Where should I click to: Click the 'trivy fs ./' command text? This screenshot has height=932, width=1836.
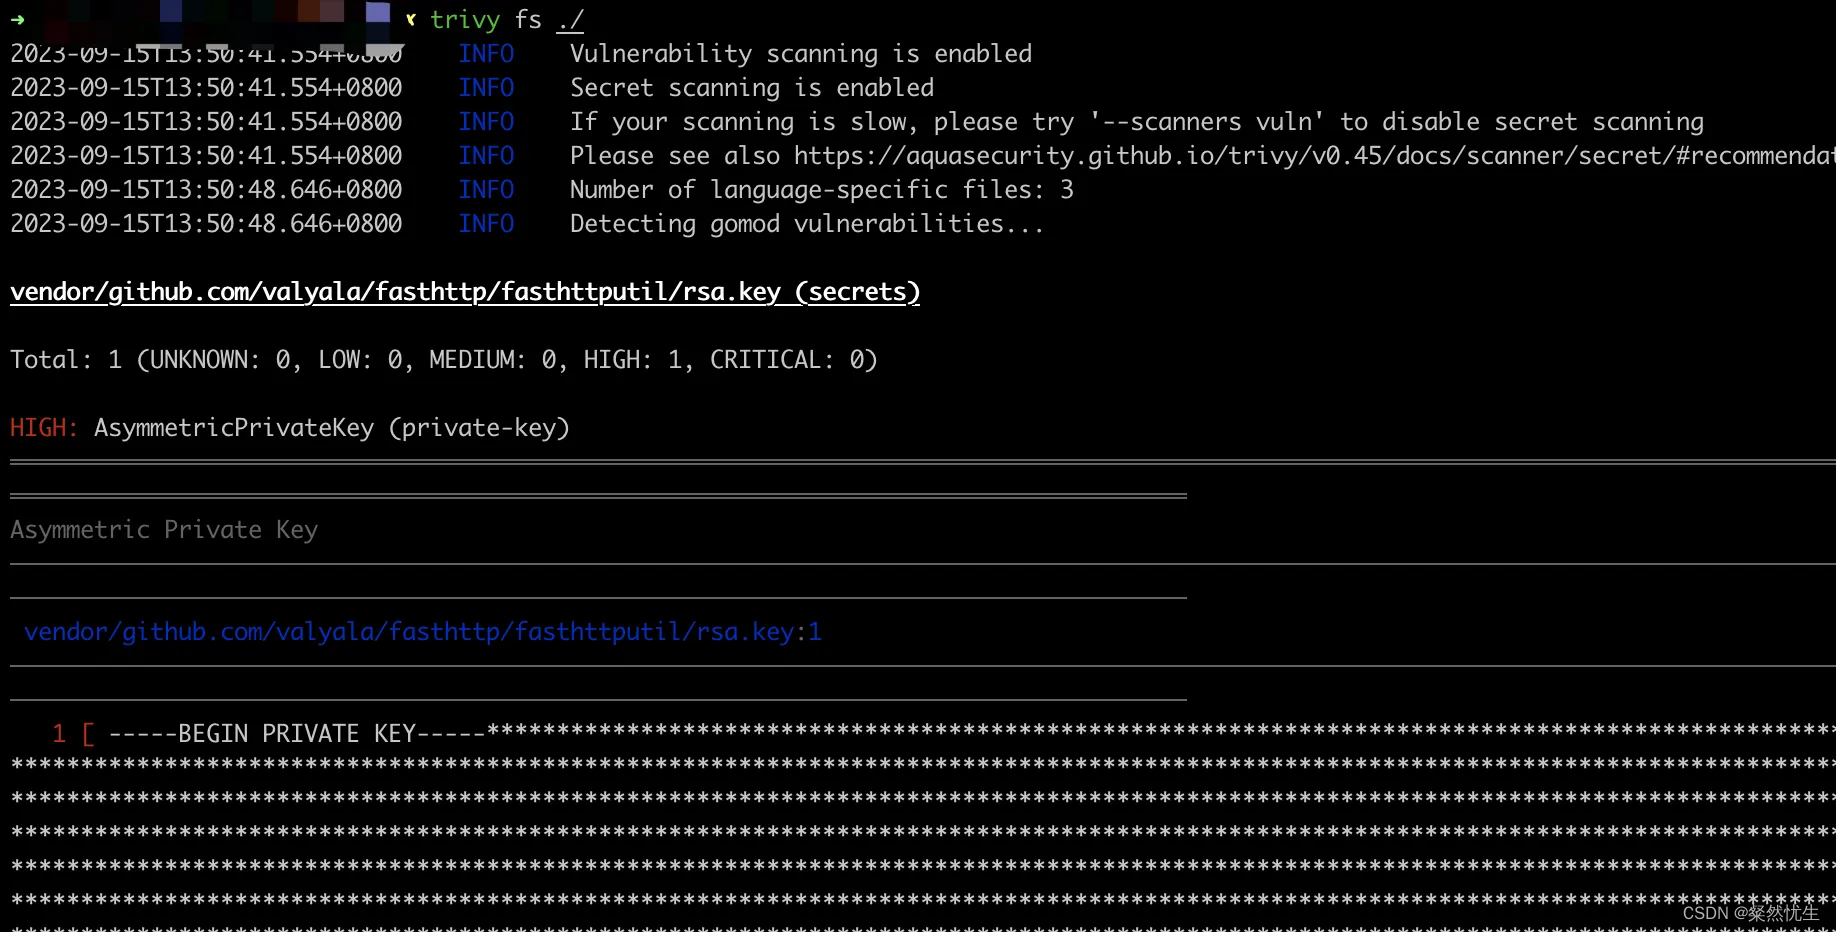click(x=507, y=20)
